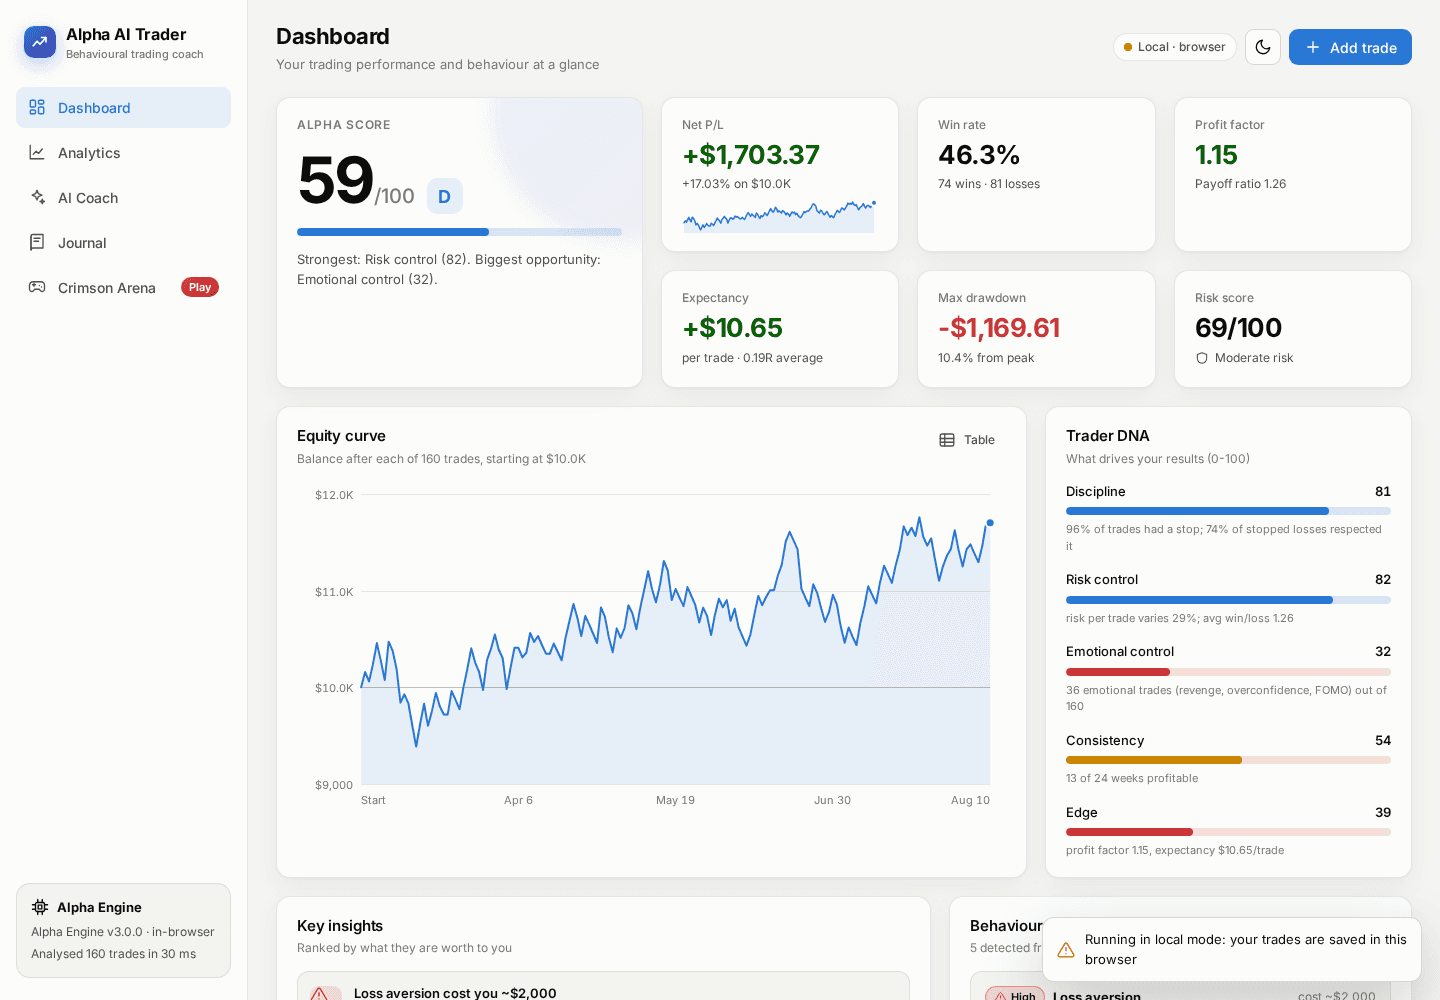Image resolution: width=1440 pixels, height=1000 pixels.
Task: Select Dashboard in the sidebar
Action: (123, 108)
